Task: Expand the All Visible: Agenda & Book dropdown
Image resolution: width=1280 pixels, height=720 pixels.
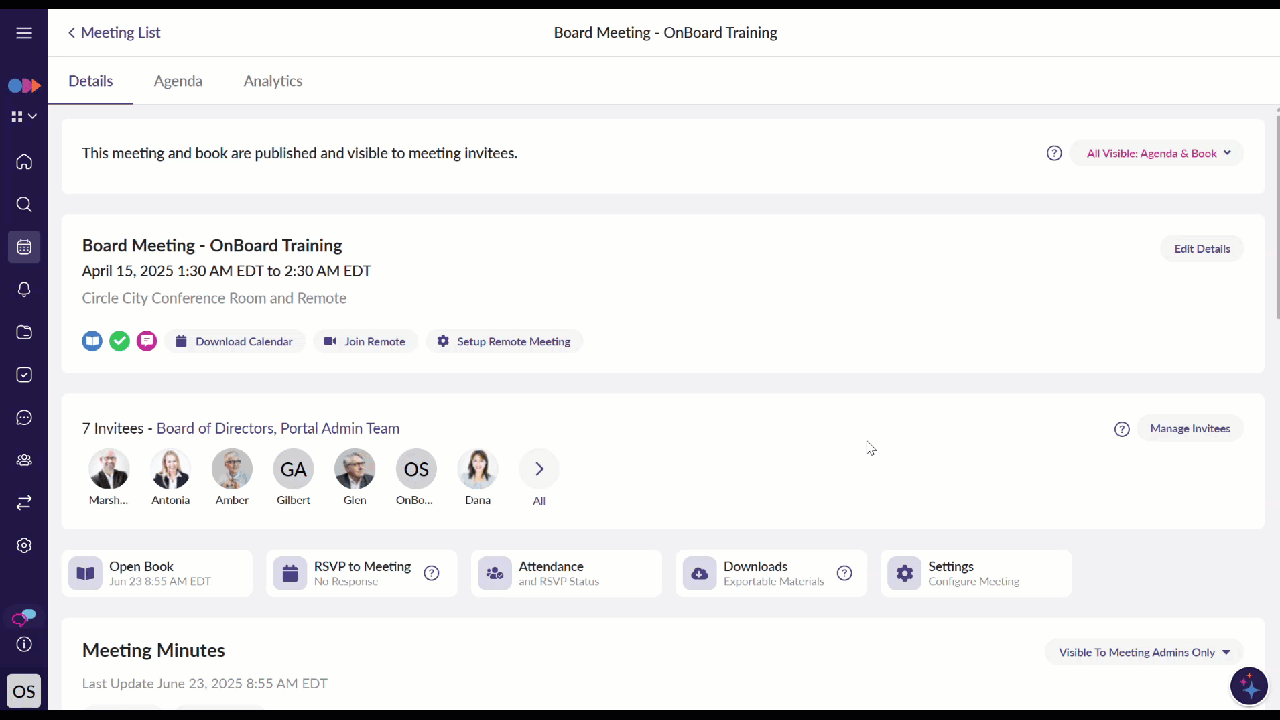Action: [x=1158, y=153]
